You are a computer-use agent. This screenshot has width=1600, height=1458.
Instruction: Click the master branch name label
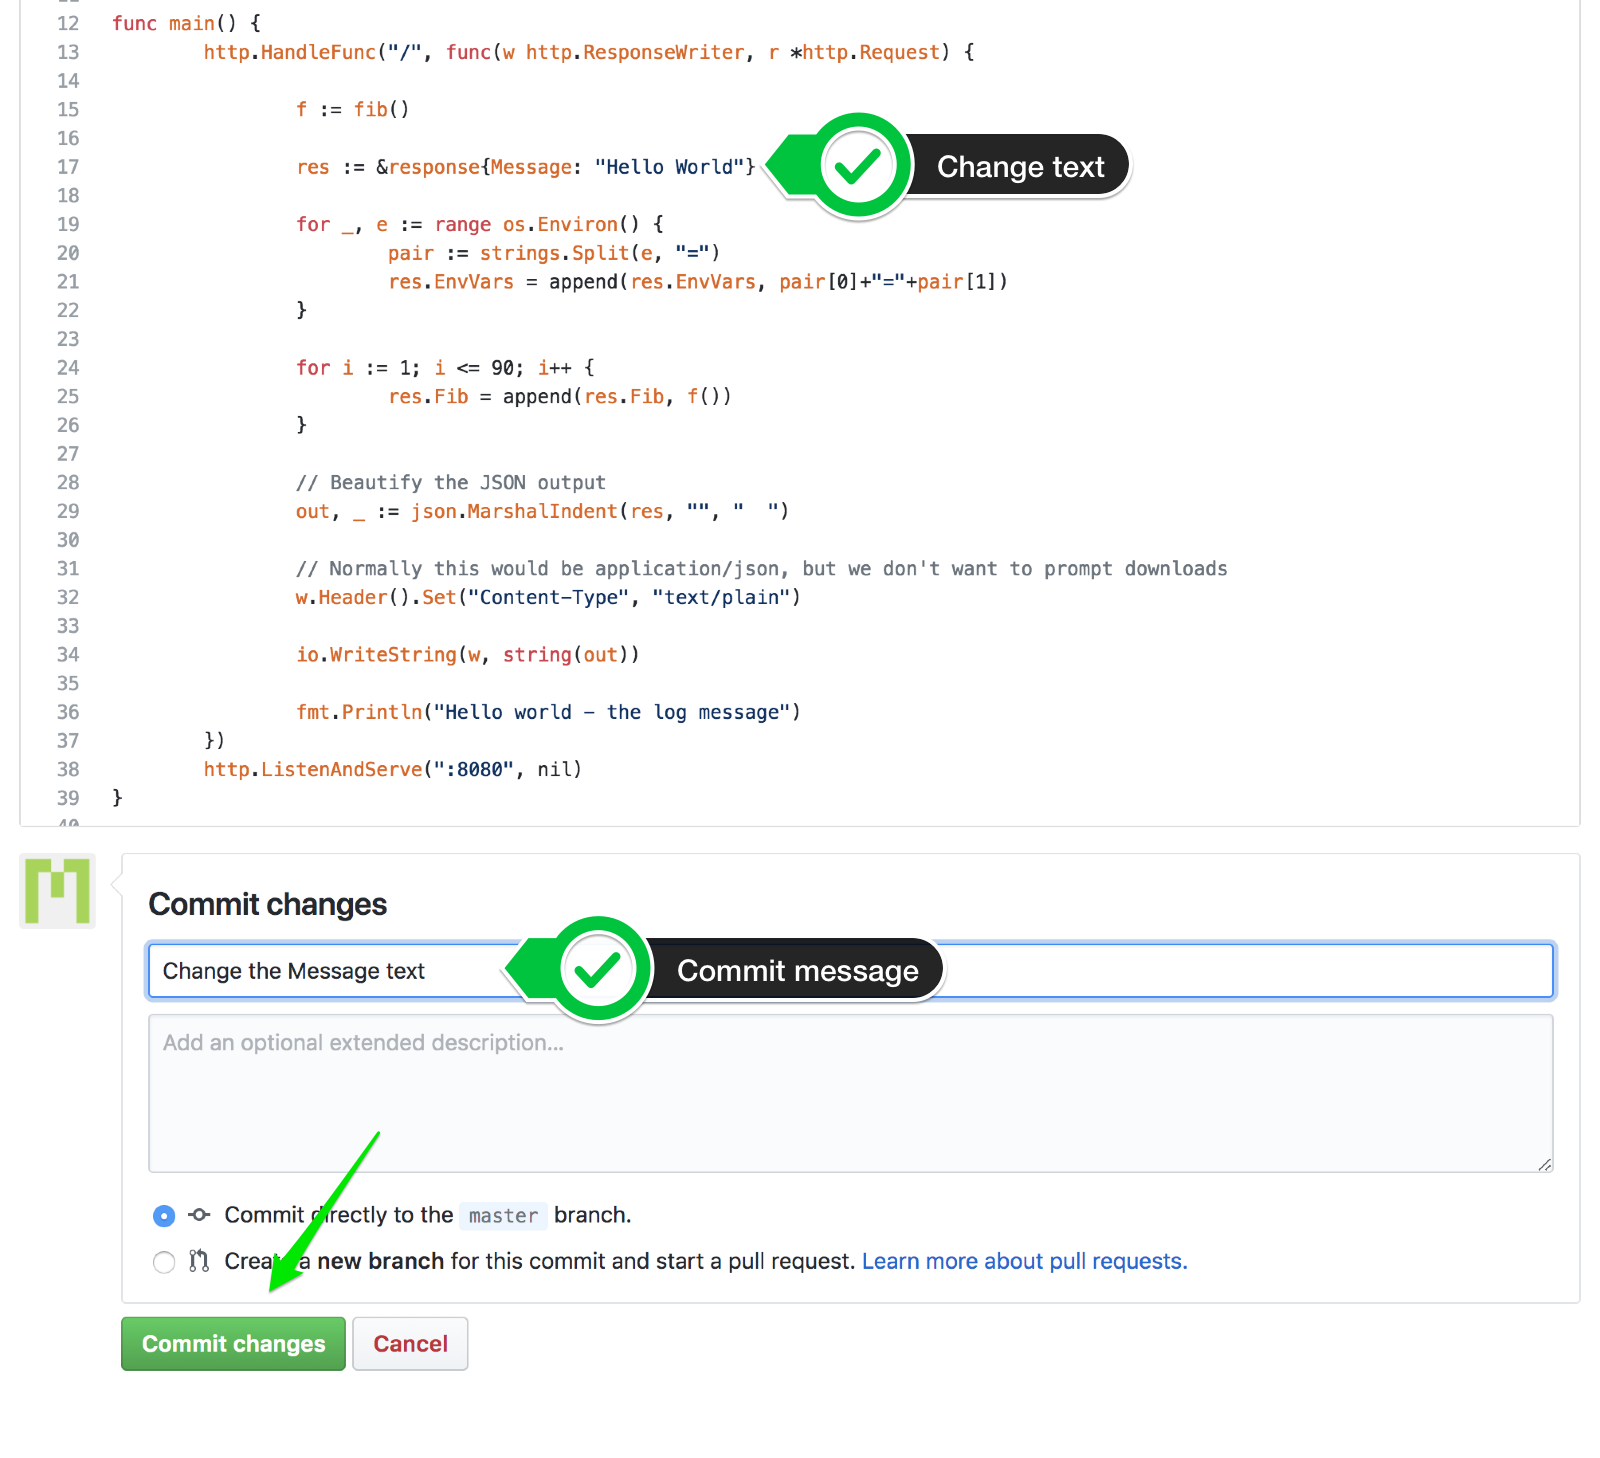[x=503, y=1216]
